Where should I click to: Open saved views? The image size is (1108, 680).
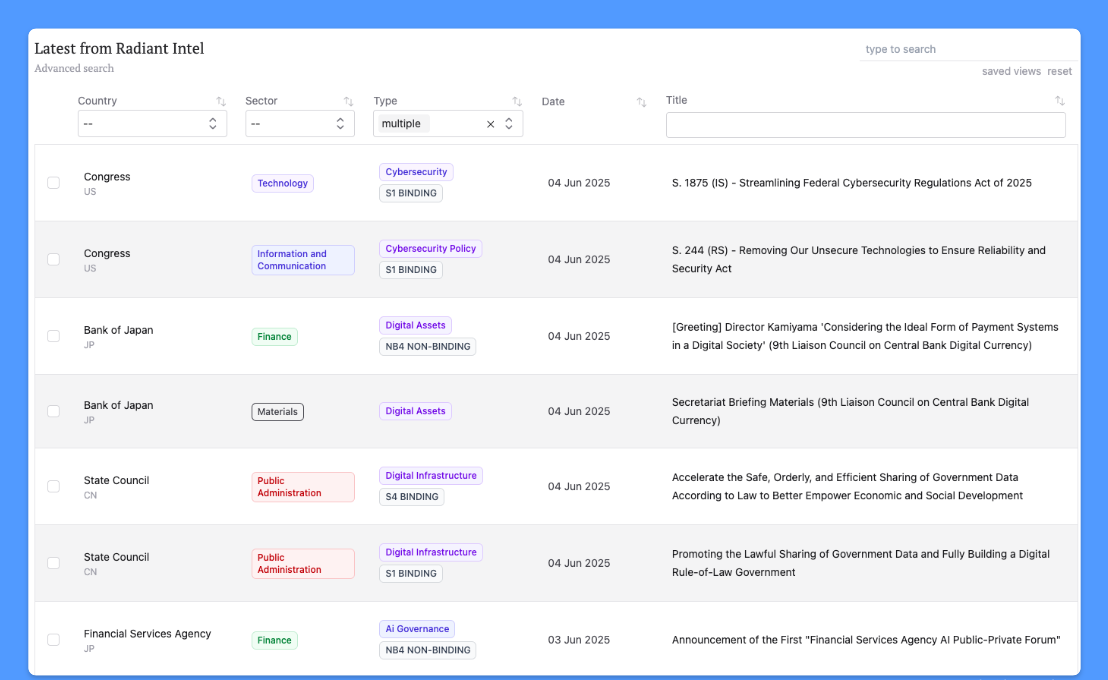[x=1011, y=71]
